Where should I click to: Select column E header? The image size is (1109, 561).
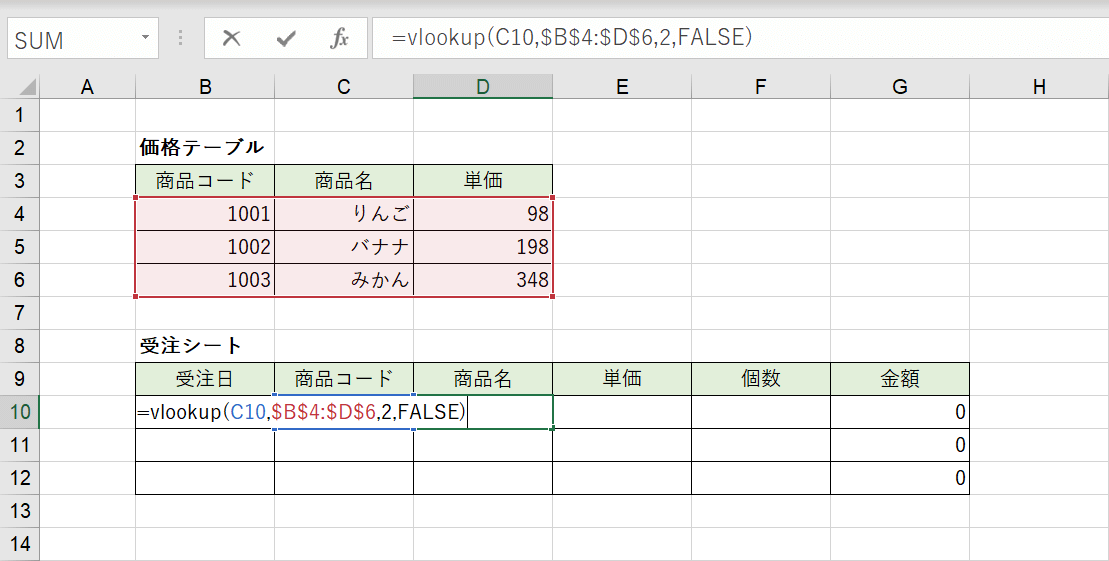(622, 87)
